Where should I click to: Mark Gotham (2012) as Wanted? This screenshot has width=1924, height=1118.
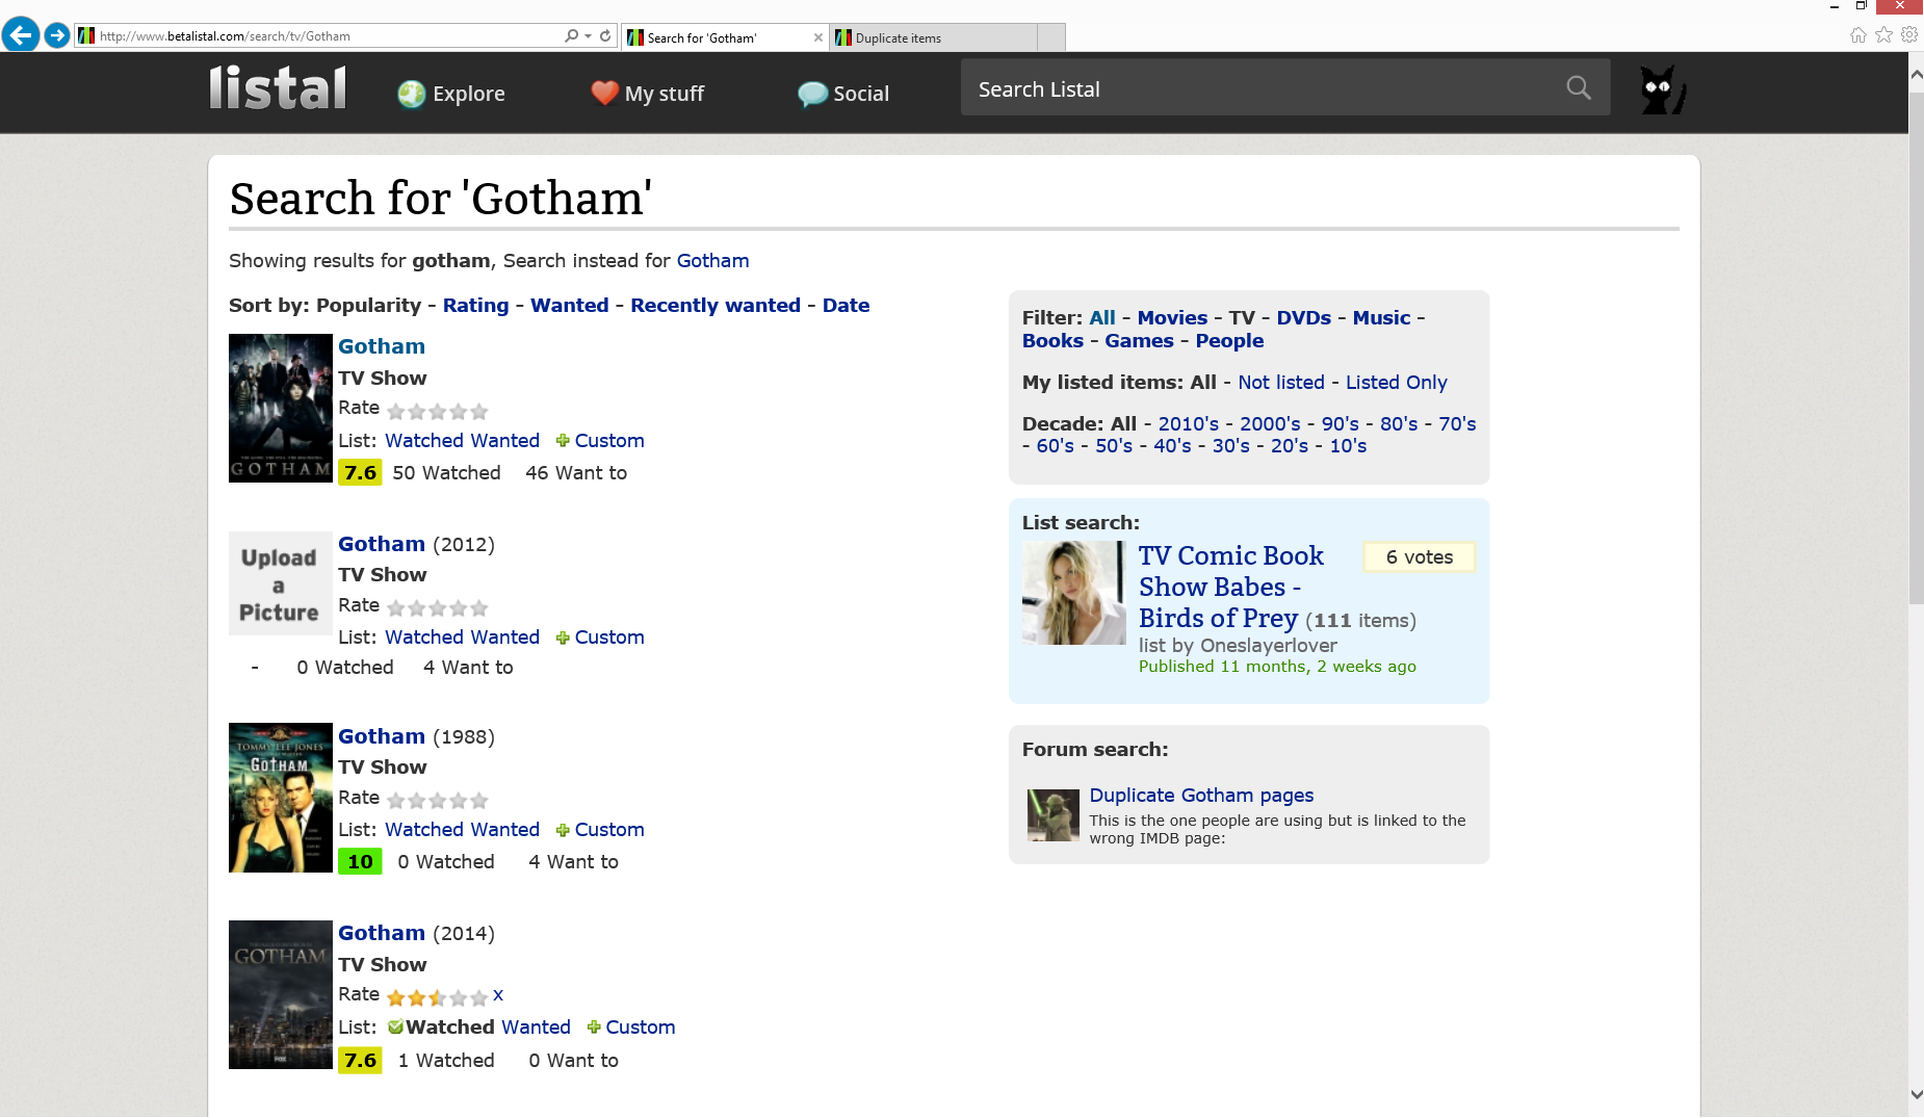coord(505,637)
